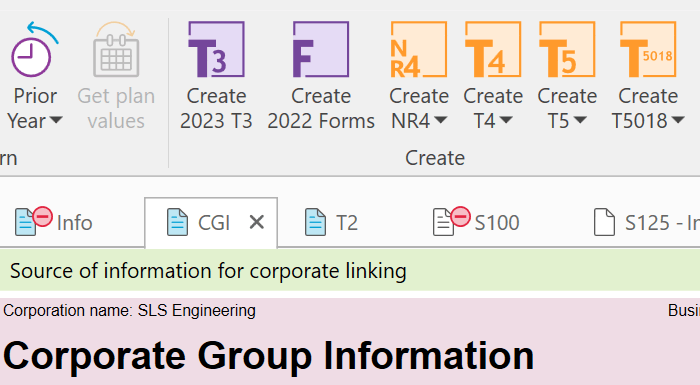The width and height of the screenshot is (700, 385).
Task: Close the CGI tab
Action: 257,222
